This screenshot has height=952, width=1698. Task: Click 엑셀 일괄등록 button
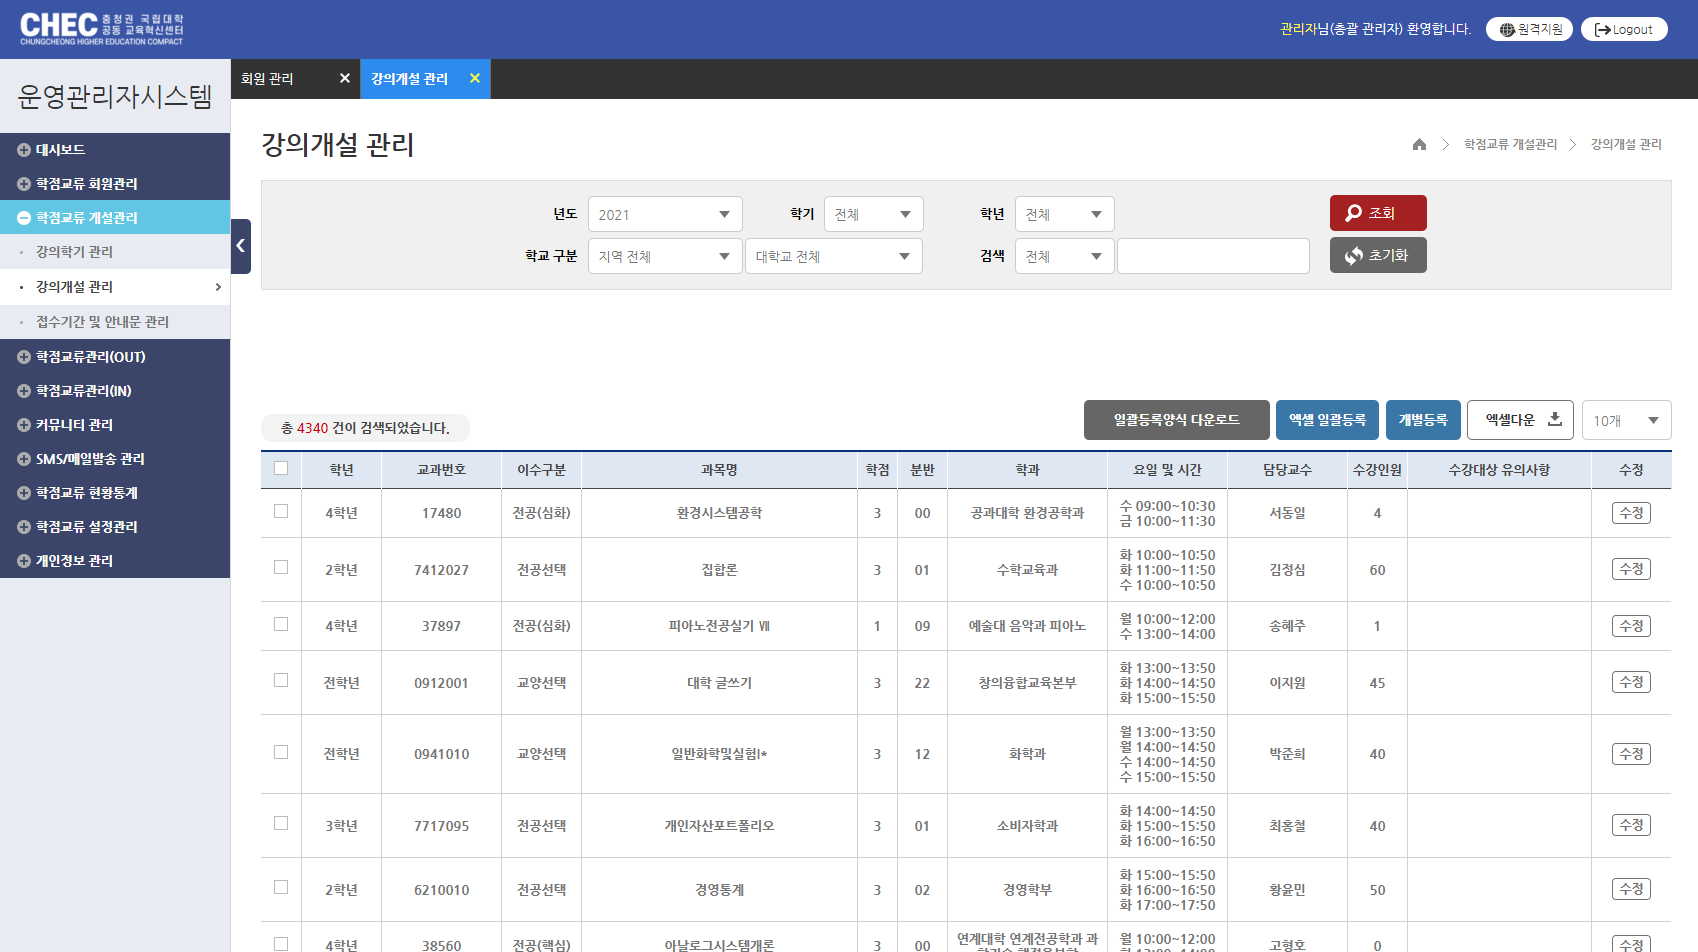click(x=1327, y=420)
